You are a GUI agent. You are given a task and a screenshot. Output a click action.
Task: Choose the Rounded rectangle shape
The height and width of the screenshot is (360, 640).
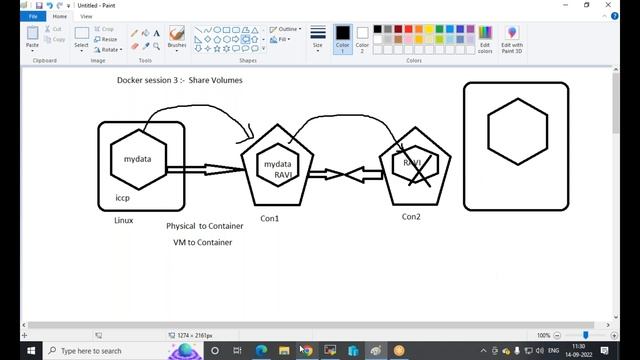[236, 30]
